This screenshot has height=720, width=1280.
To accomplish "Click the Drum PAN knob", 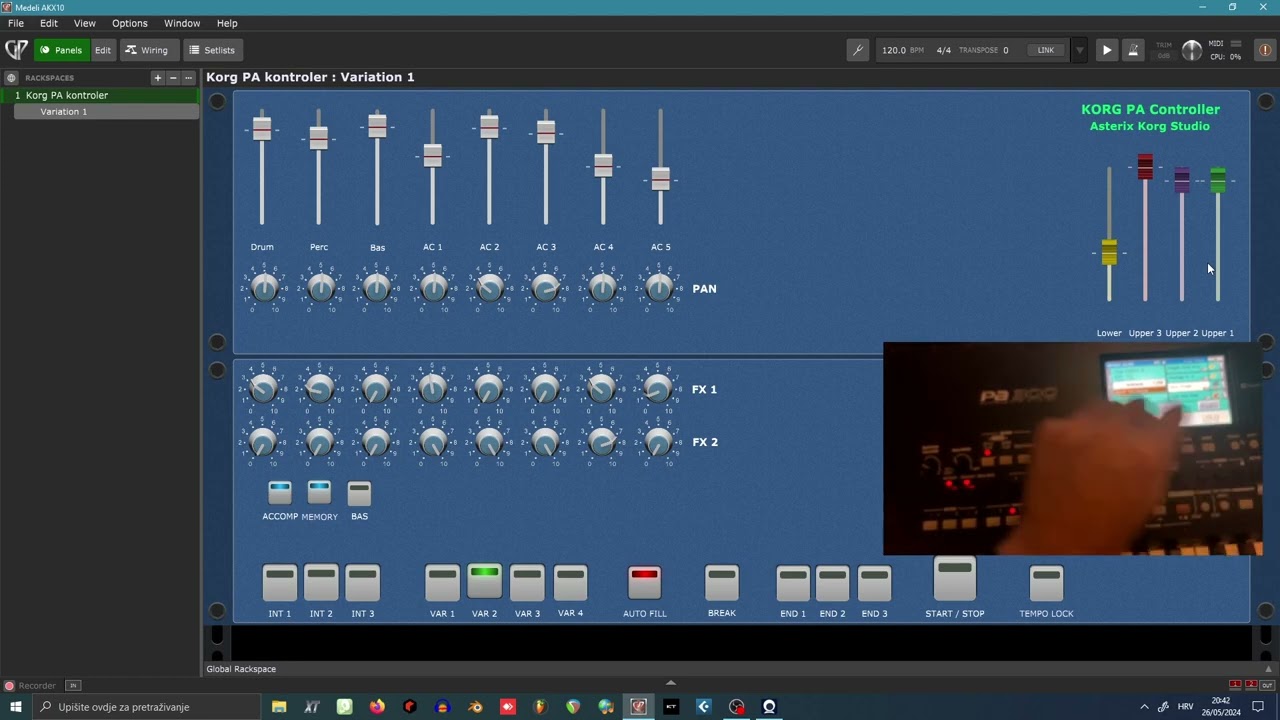I will pos(264,288).
